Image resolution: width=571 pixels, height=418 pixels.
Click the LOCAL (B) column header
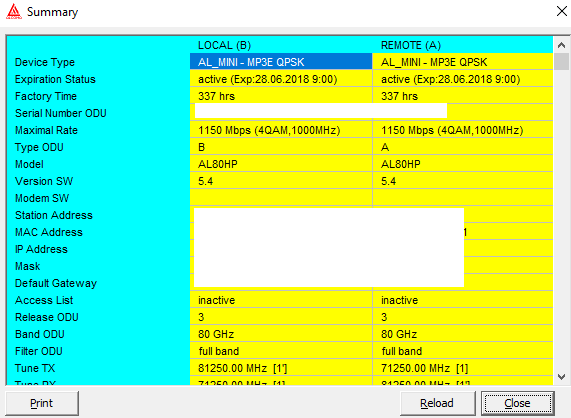pyautogui.click(x=224, y=45)
